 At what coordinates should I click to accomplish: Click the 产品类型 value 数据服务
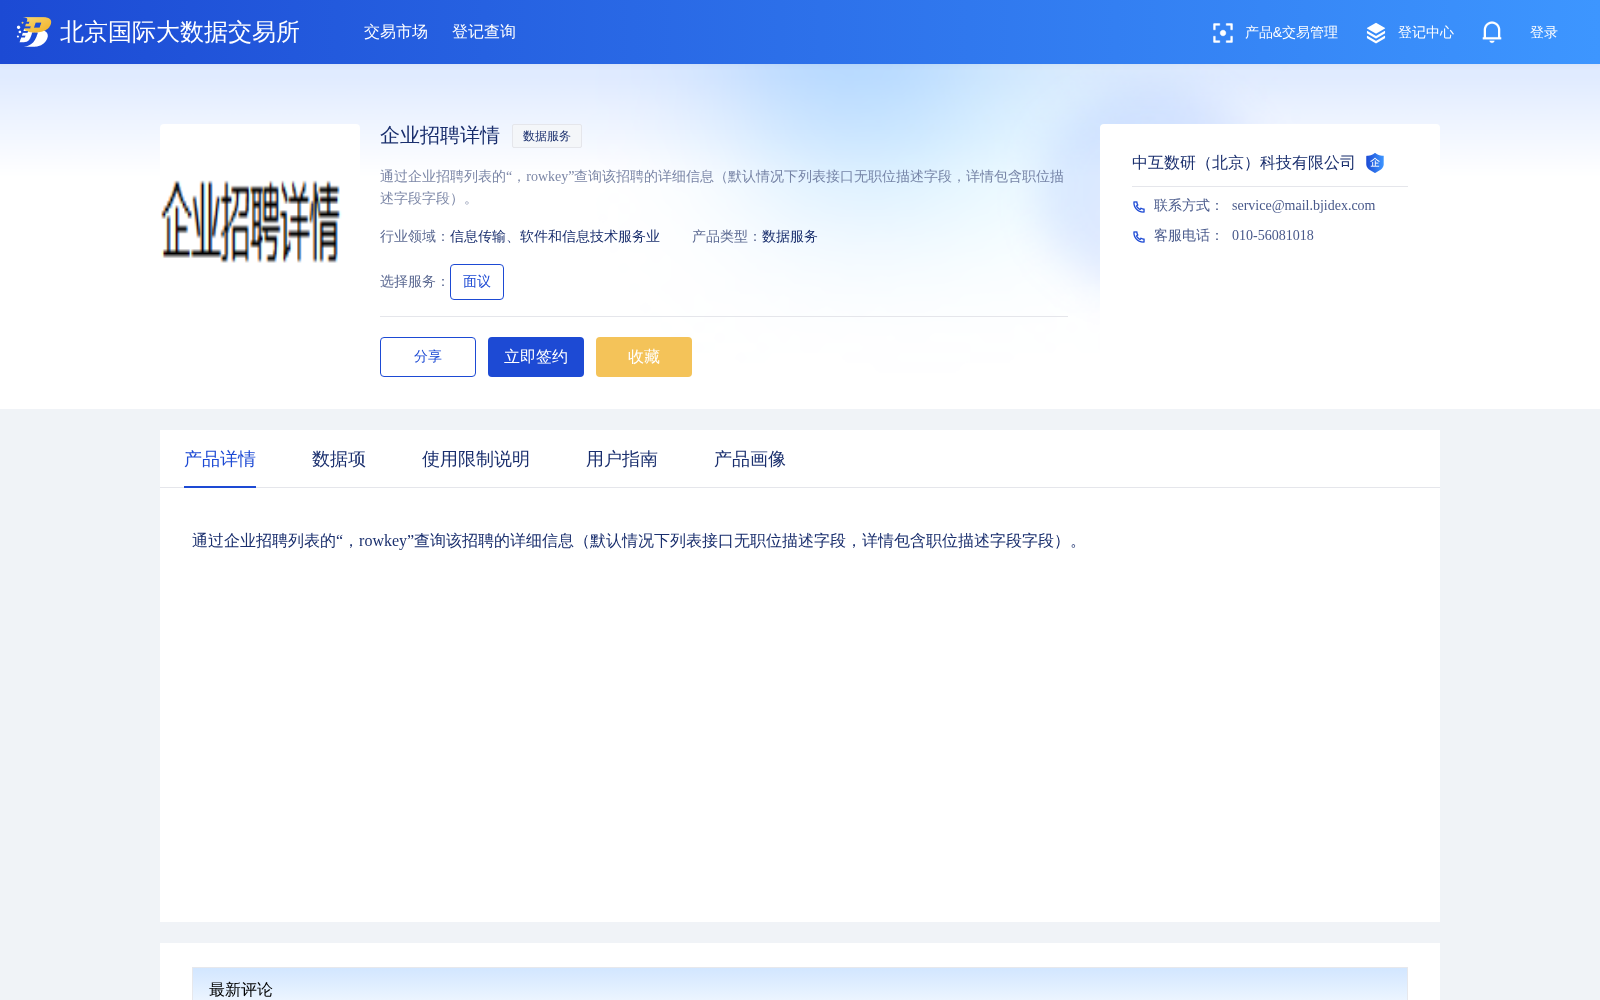pos(790,237)
